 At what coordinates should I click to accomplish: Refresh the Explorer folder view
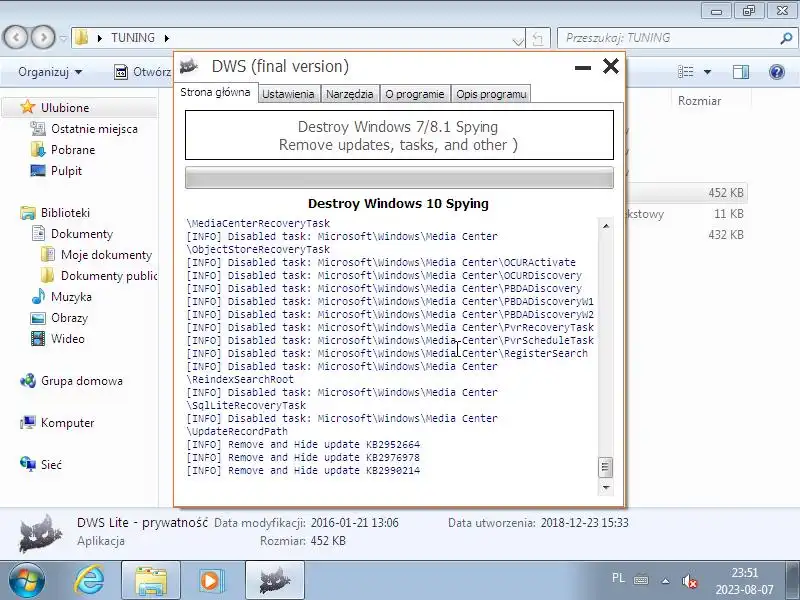tap(538, 38)
